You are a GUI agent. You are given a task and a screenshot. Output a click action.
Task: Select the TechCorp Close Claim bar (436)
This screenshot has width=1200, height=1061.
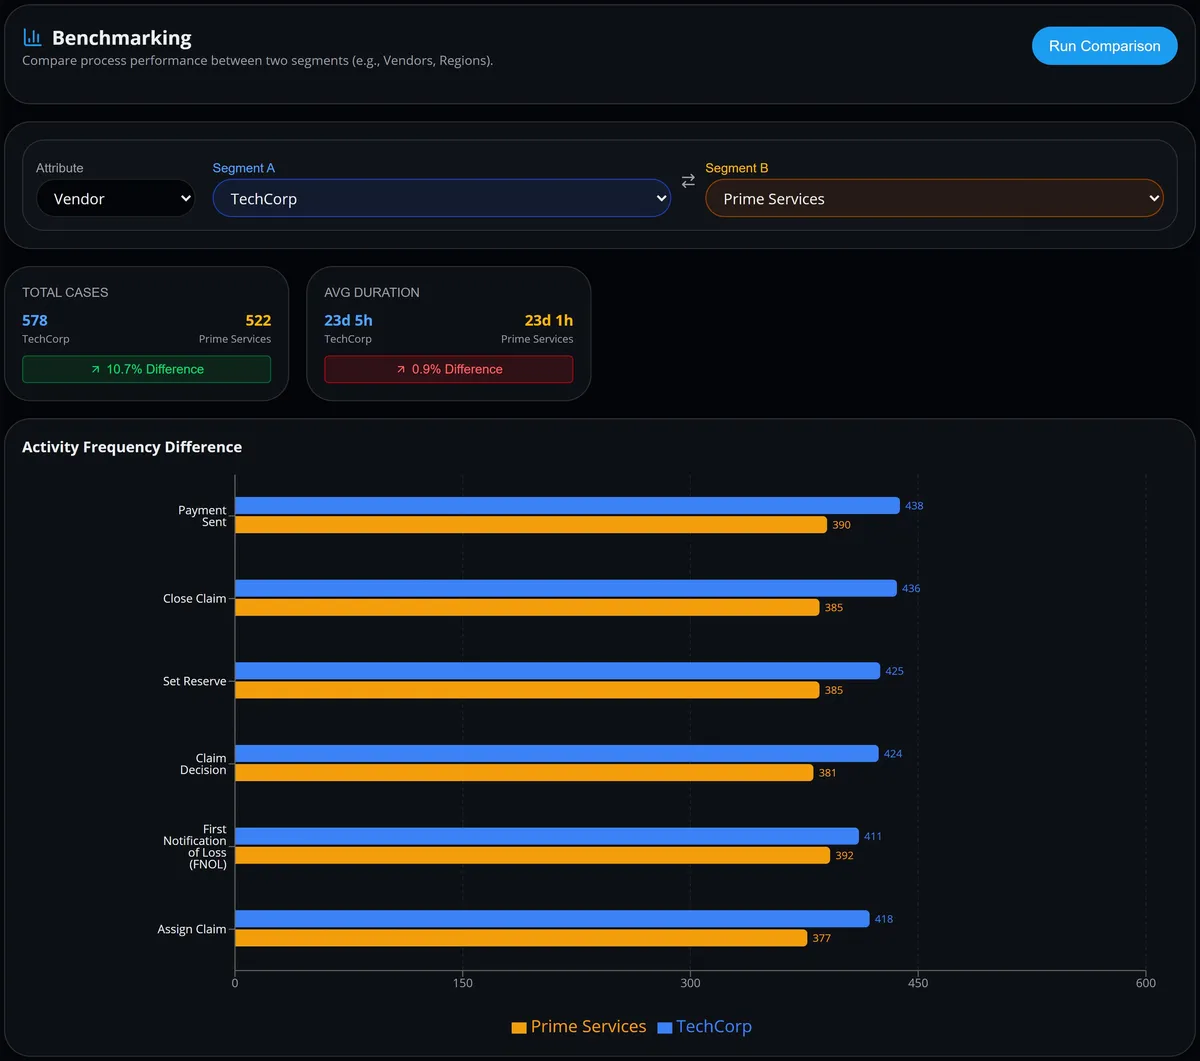coord(566,588)
